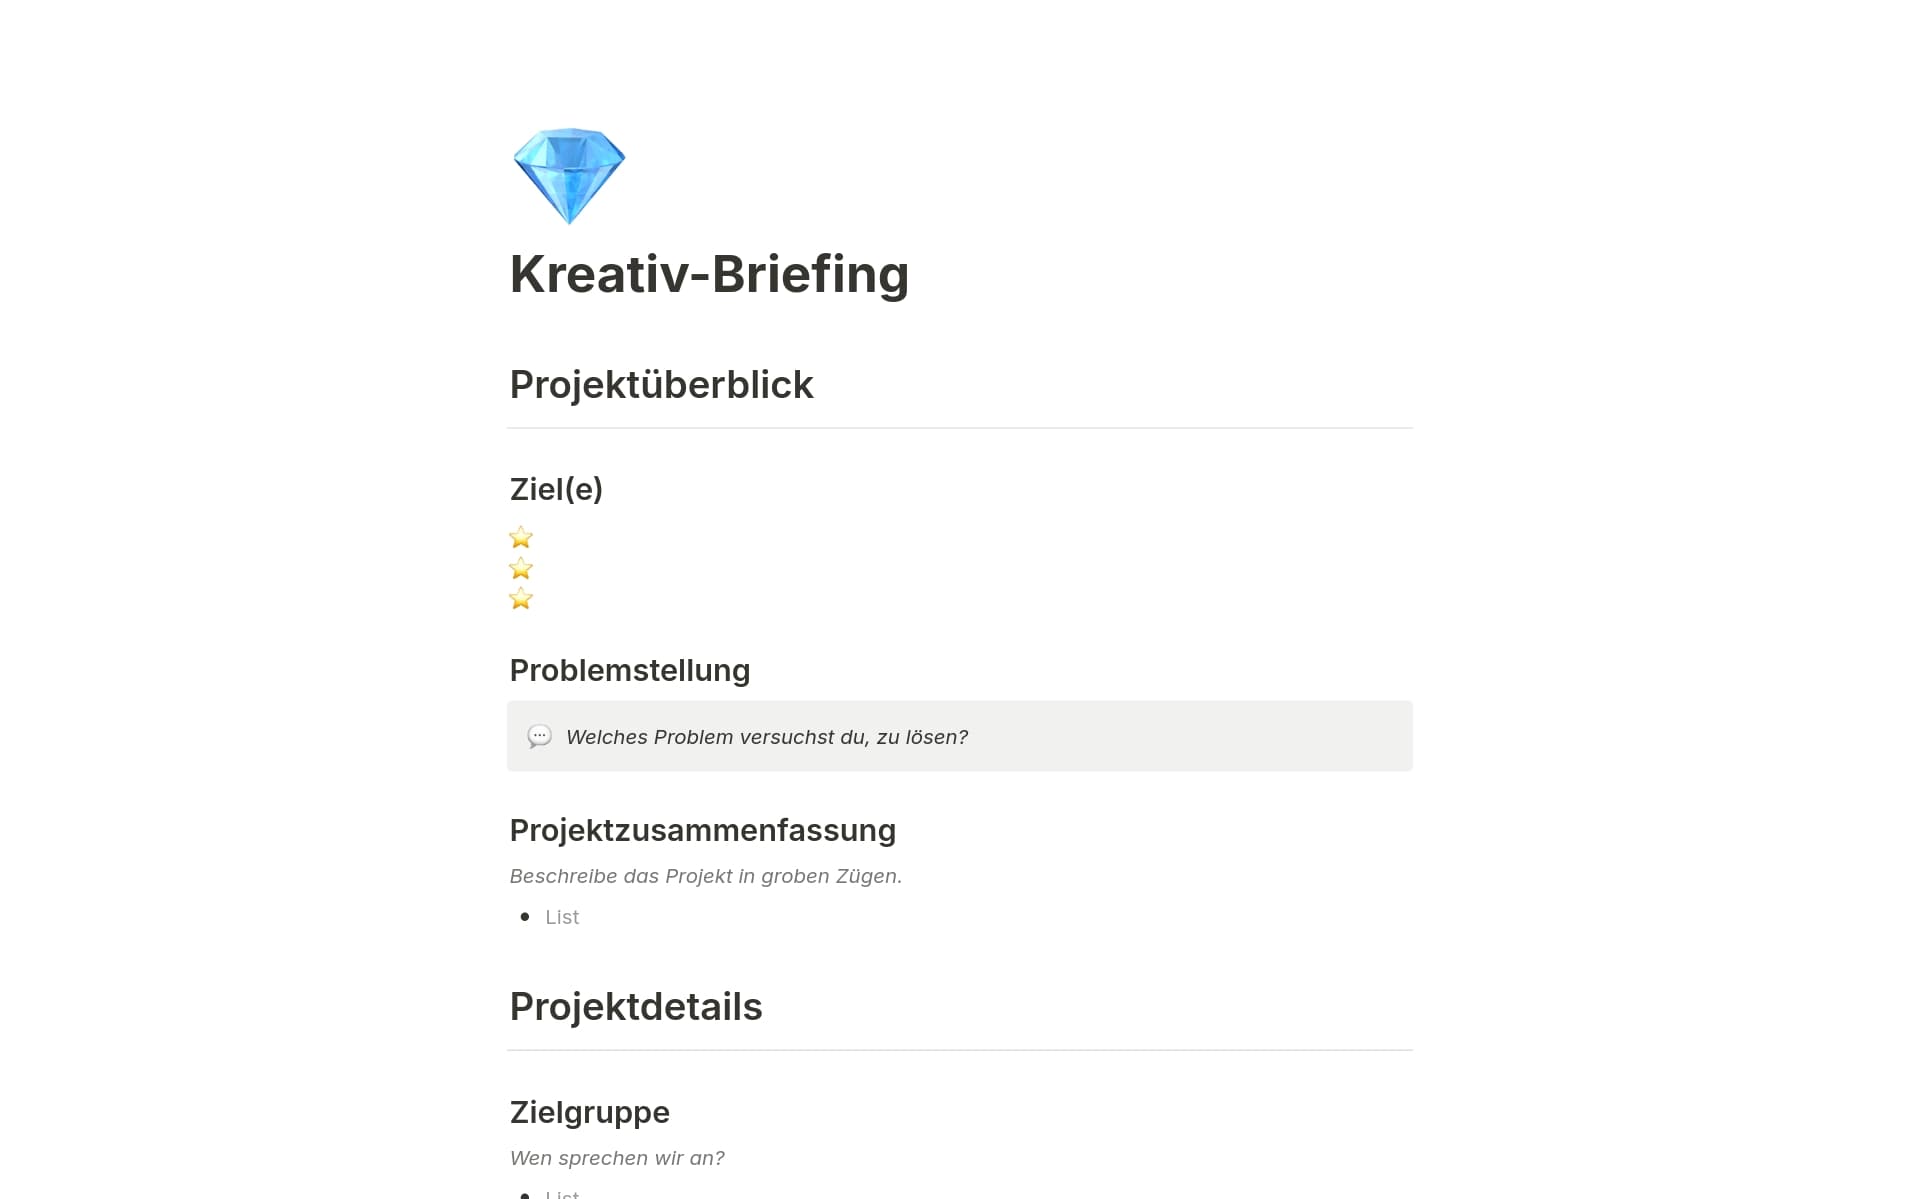Image resolution: width=1920 pixels, height=1199 pixels.
Task: Click the first star under Ziel(e)
Action: (x=521, y=538)
